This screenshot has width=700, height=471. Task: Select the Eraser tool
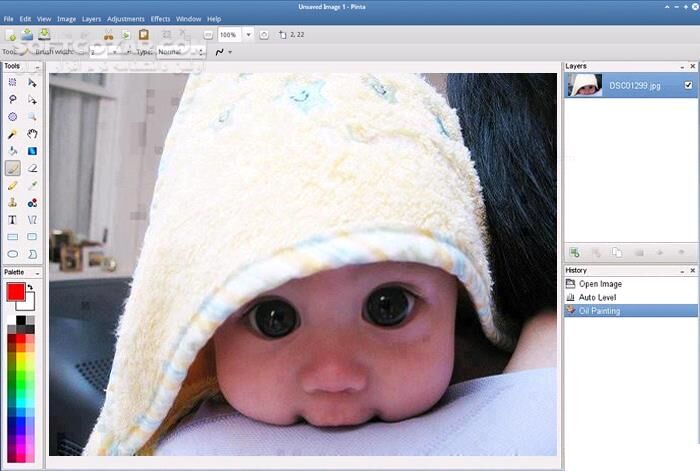coord(33,168)
